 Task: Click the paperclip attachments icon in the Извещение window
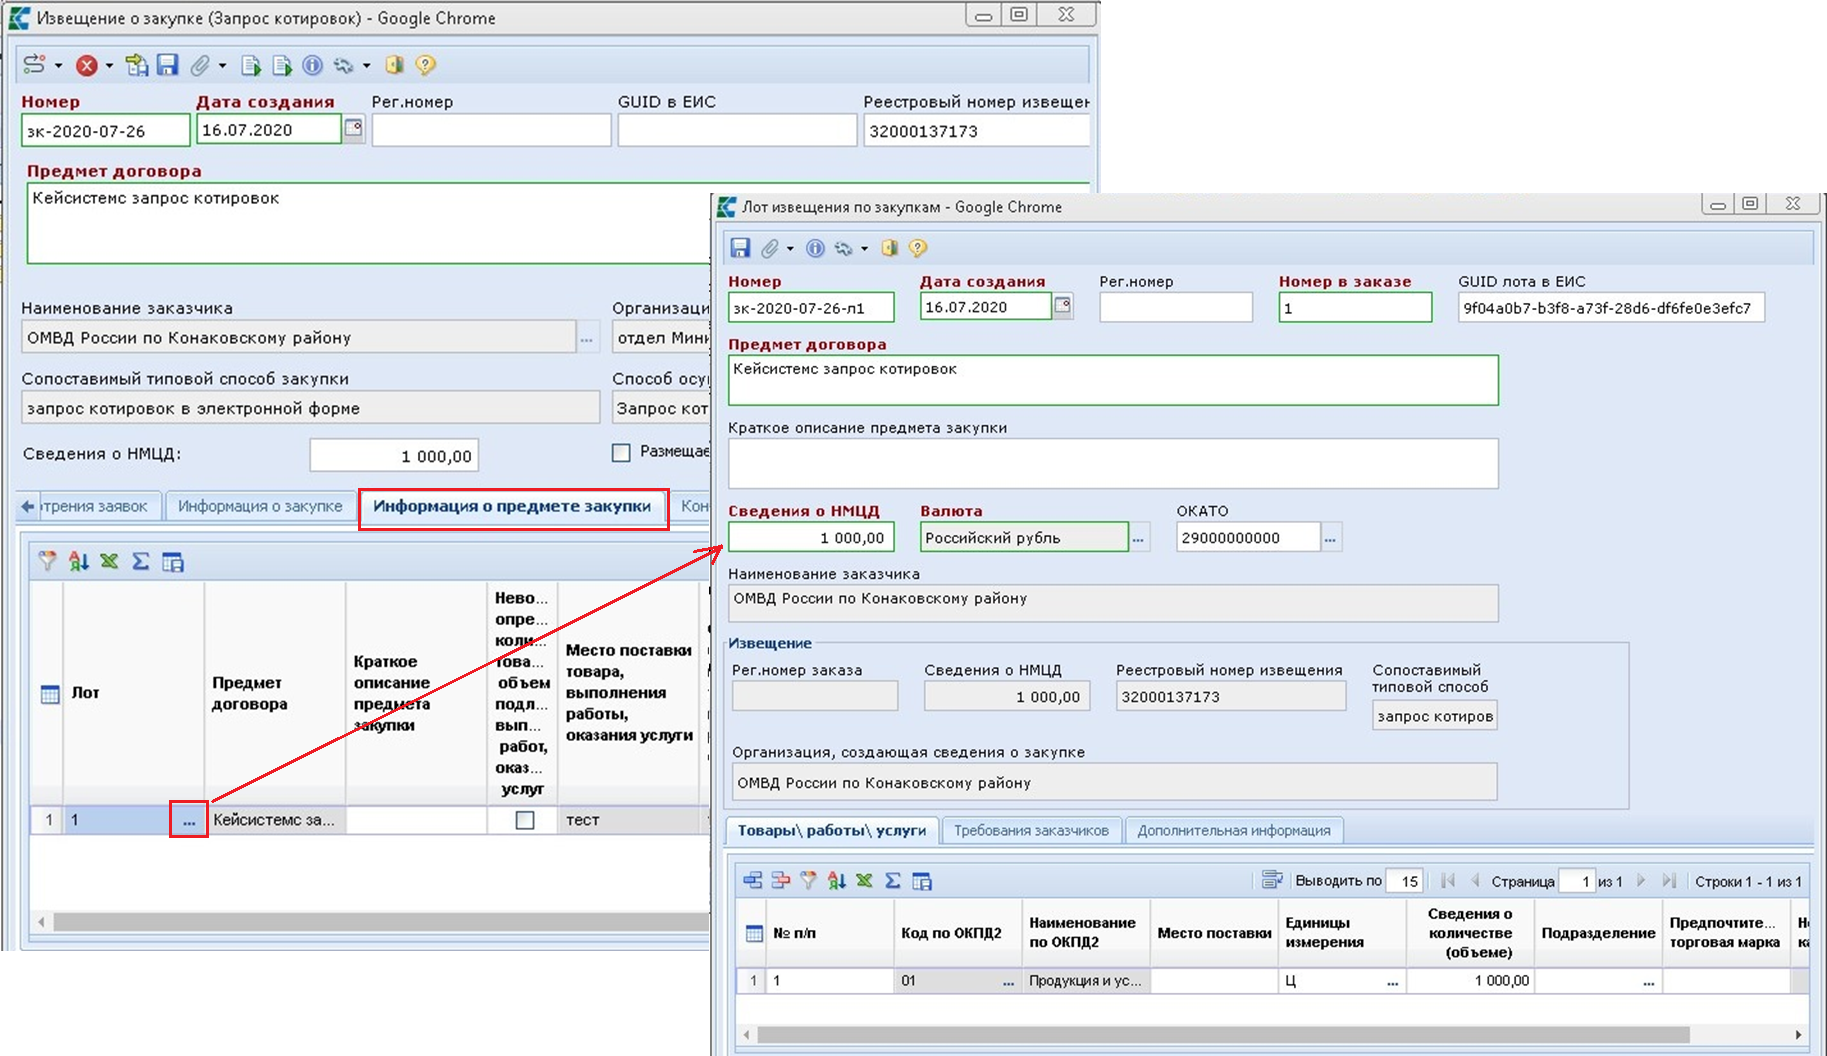click(200, 65)
